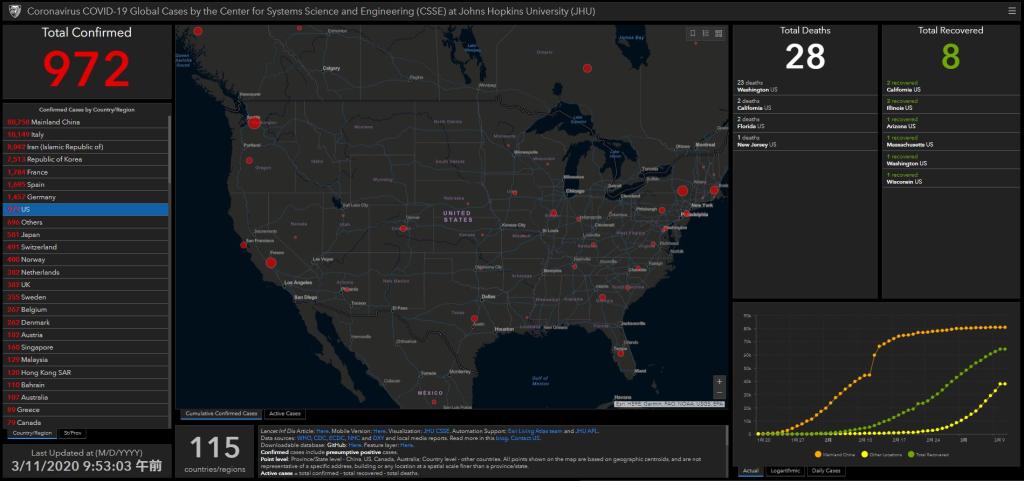Screen dimensions: 1024x481
Task: Show the Daily Cases chart tab
Action: (x=825, y=470)
